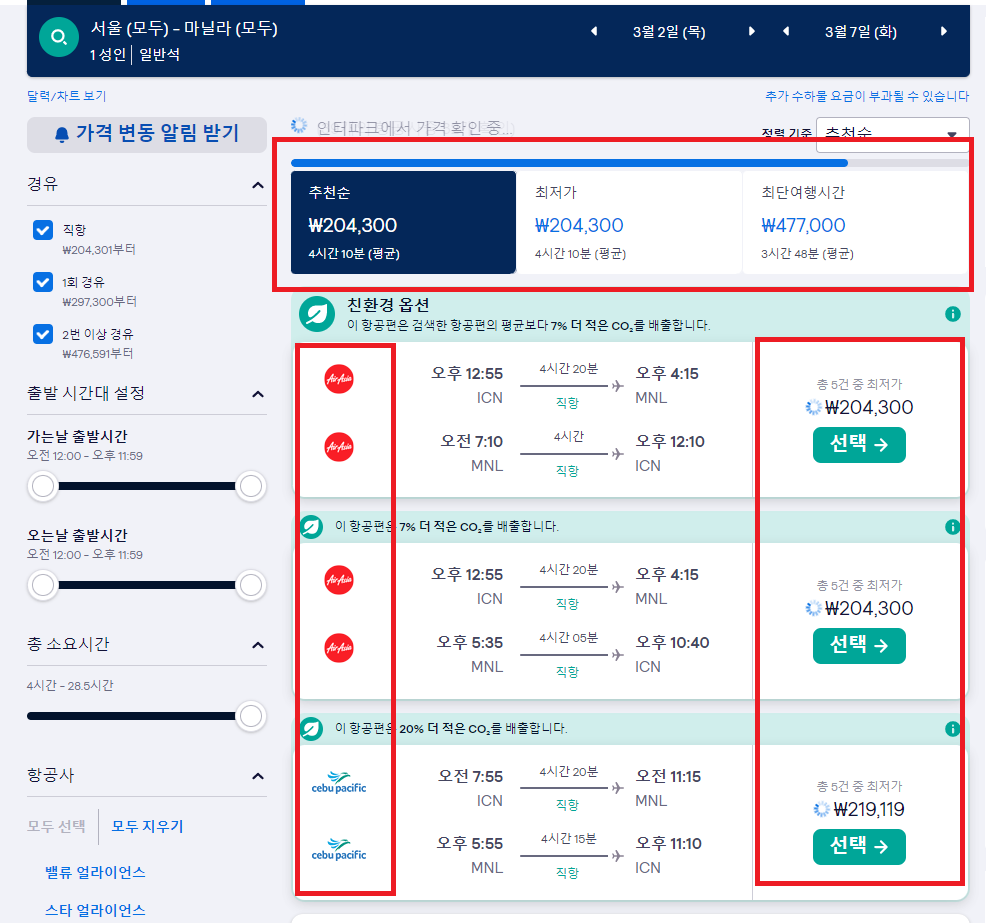The width and height of the screenshot is (986, 923).
Task: Click 스타 얼라이언스 filter link
Action: [x=95, y=910]
